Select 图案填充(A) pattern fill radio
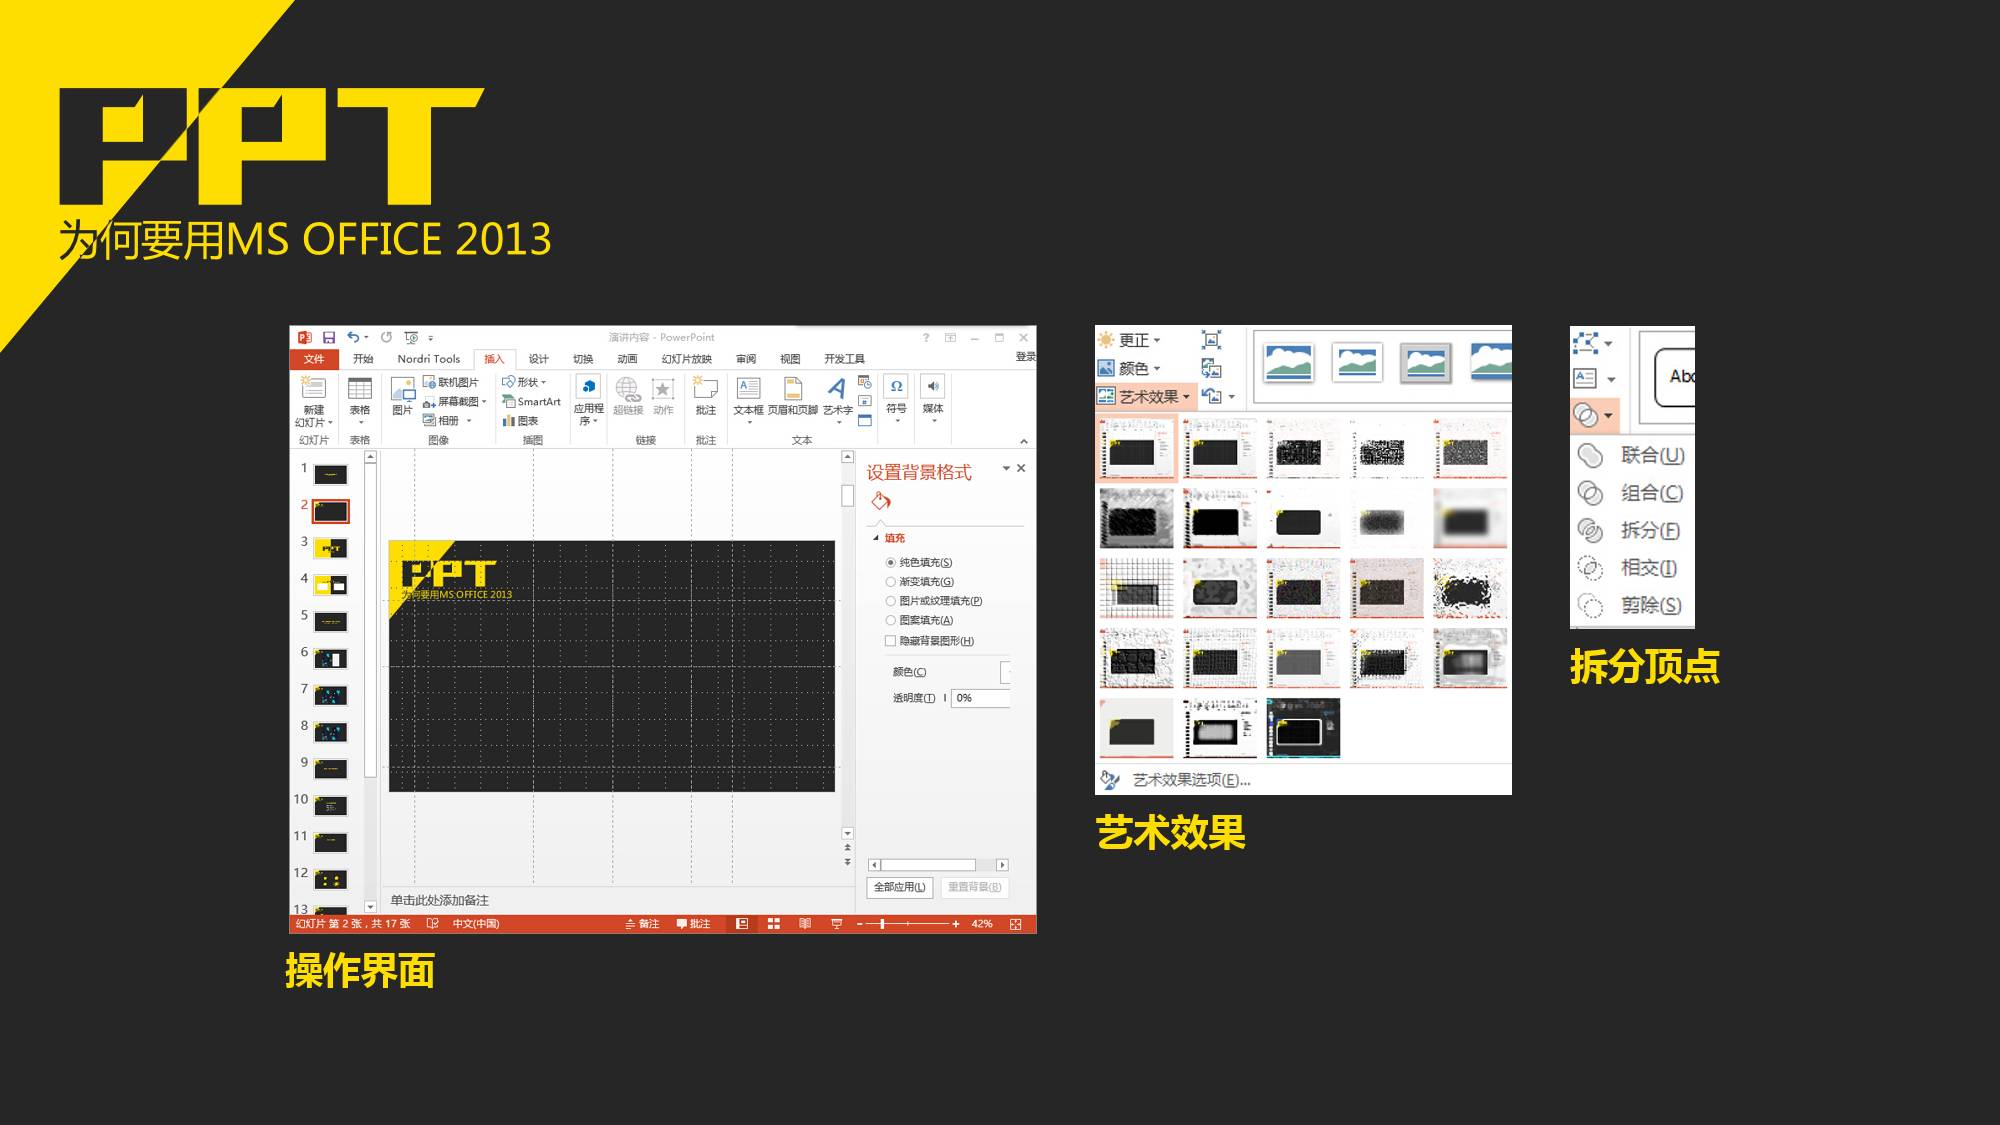The width and height of the screenshot is (2000, 1125). click(890, 620)
